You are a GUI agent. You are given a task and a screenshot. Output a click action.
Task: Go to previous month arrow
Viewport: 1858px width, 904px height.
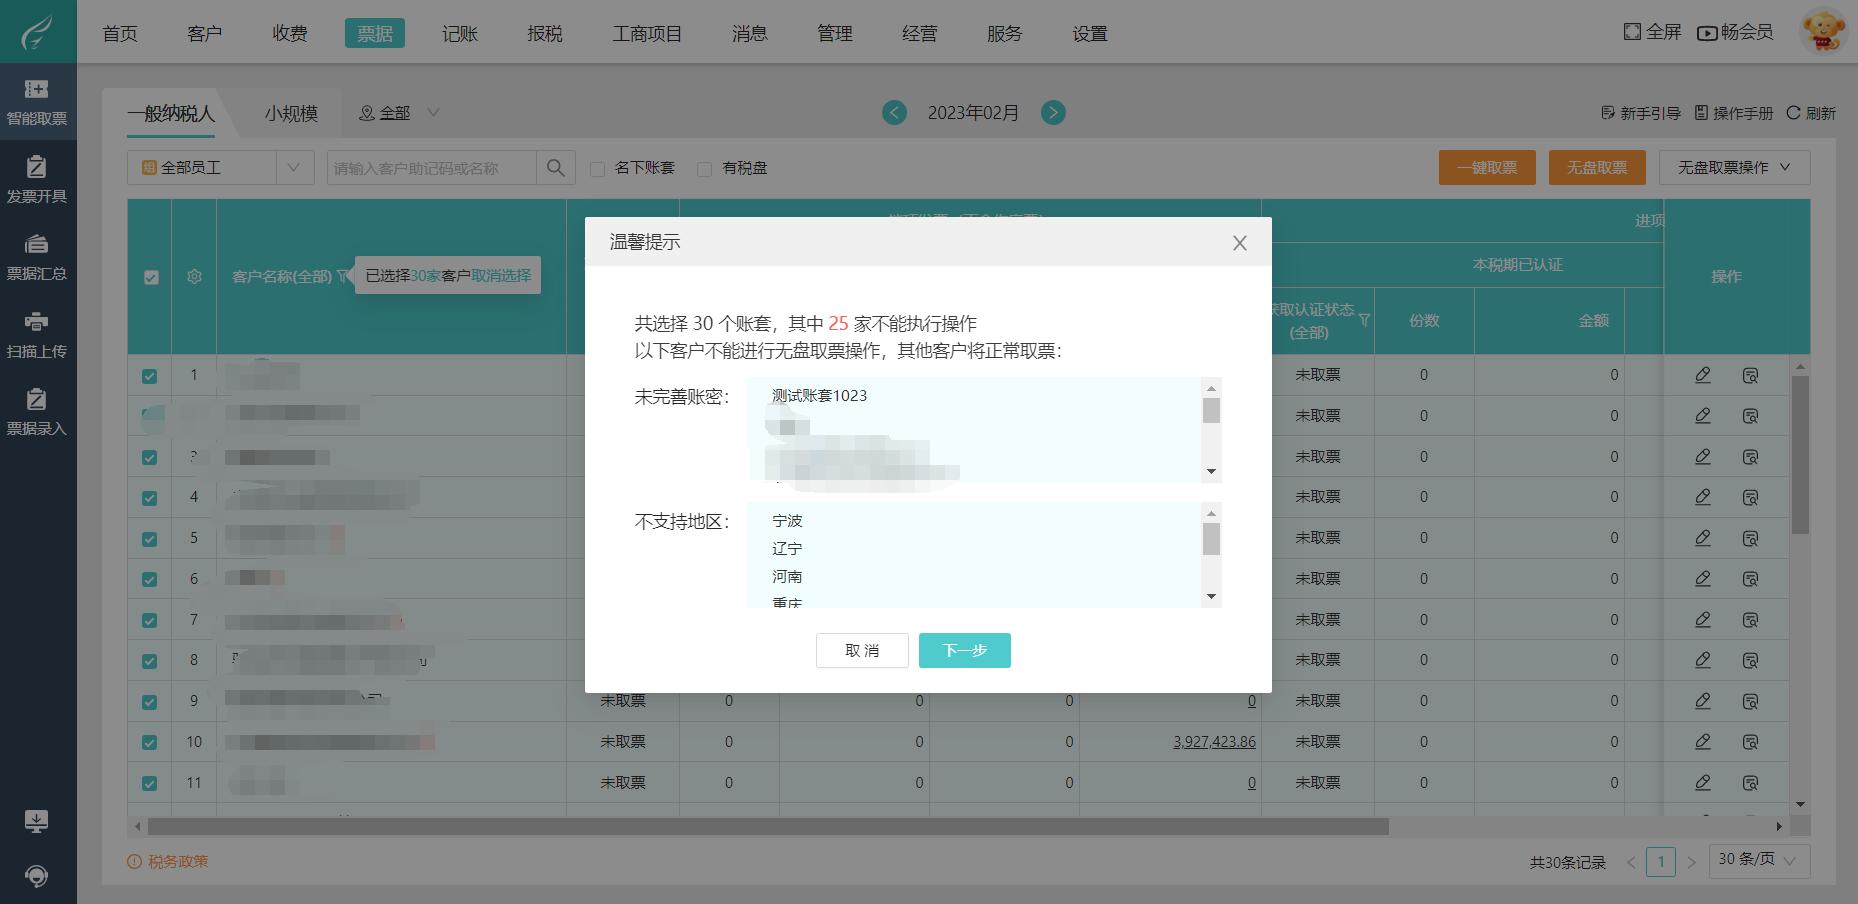tap(895, 113)
